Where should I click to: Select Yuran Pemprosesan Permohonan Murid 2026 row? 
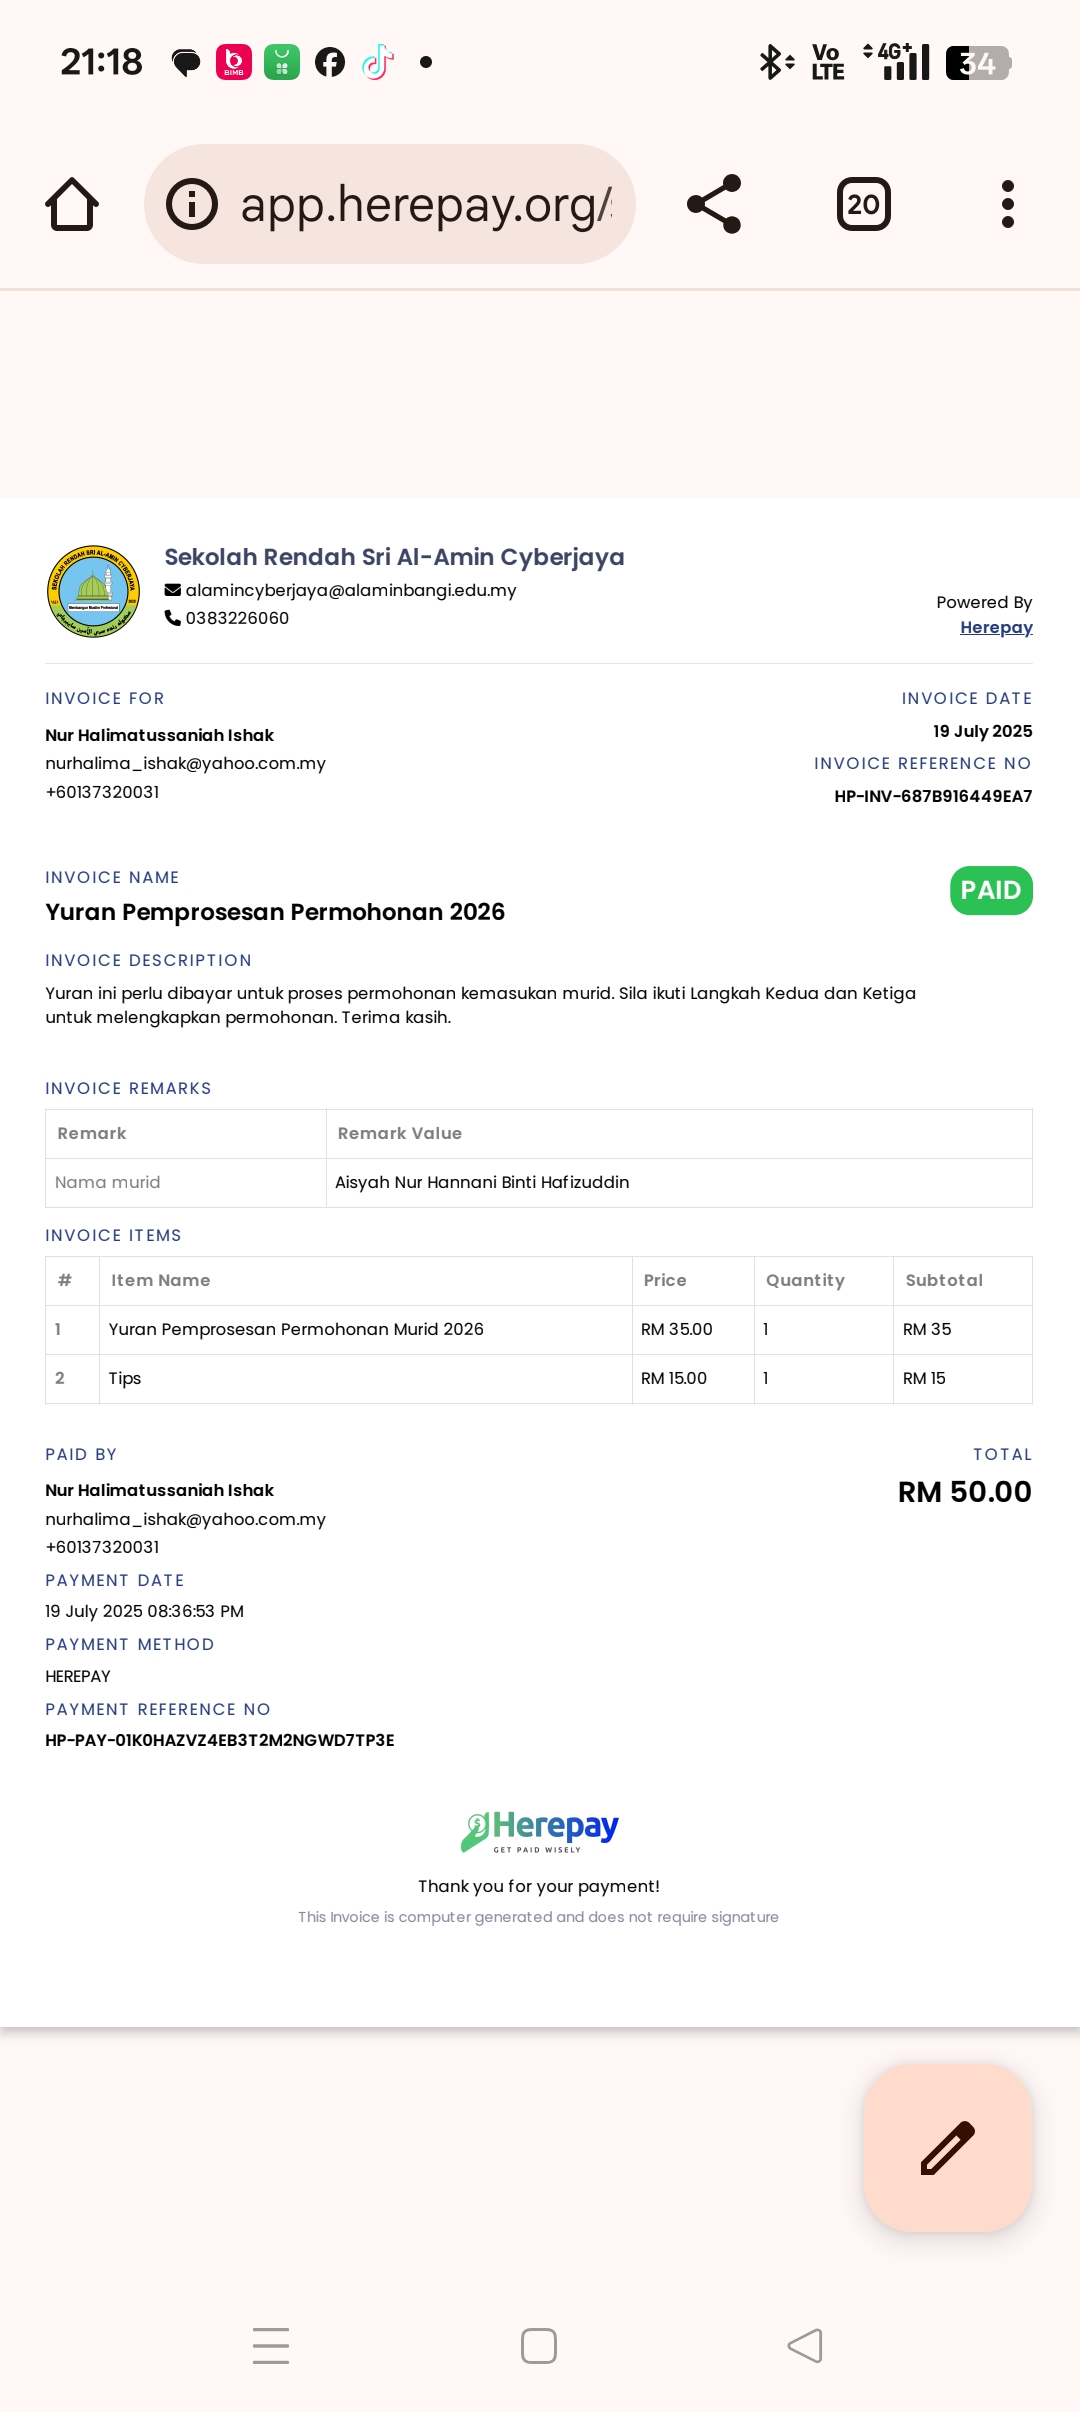click(x=539, y=1329)
